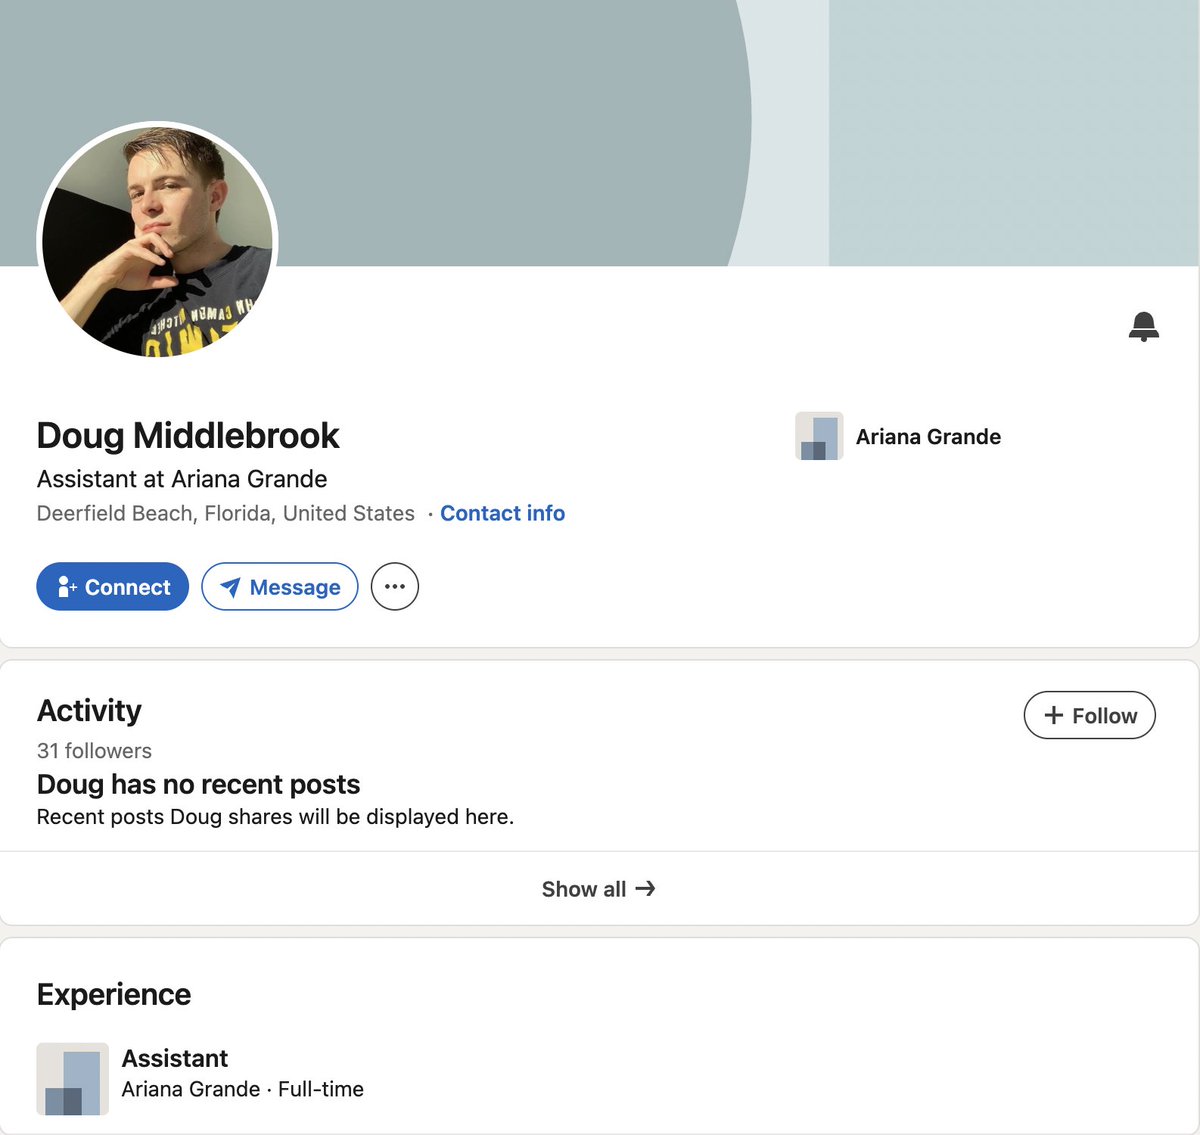
Task: Click 'Ariana Grande · Full-time' text
Action: [x=243, y=1089]
